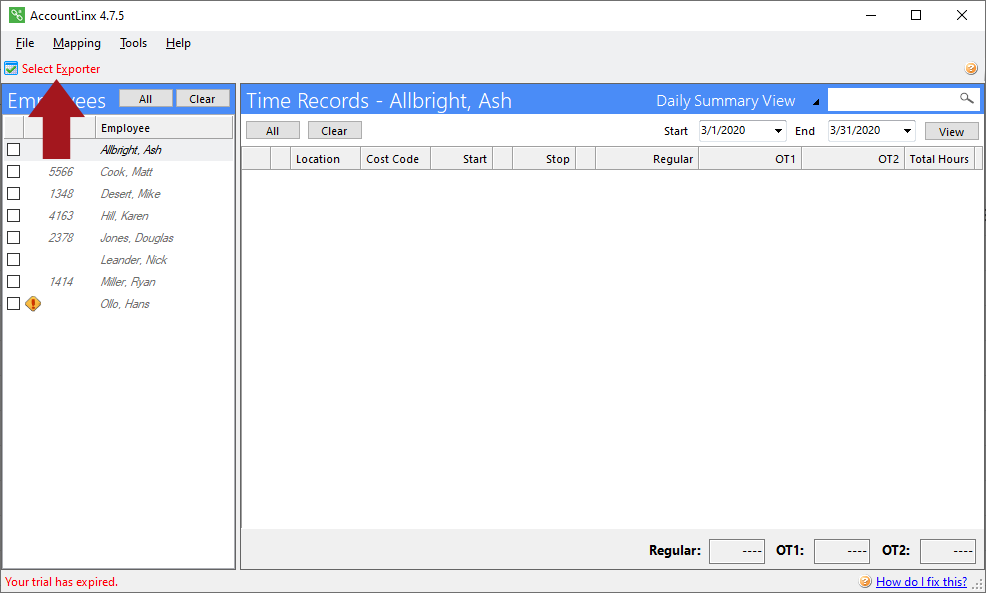Select employee row 'Ollo, Hans'
The width and height of the screenshot is (986, 593).
point(118,304)
